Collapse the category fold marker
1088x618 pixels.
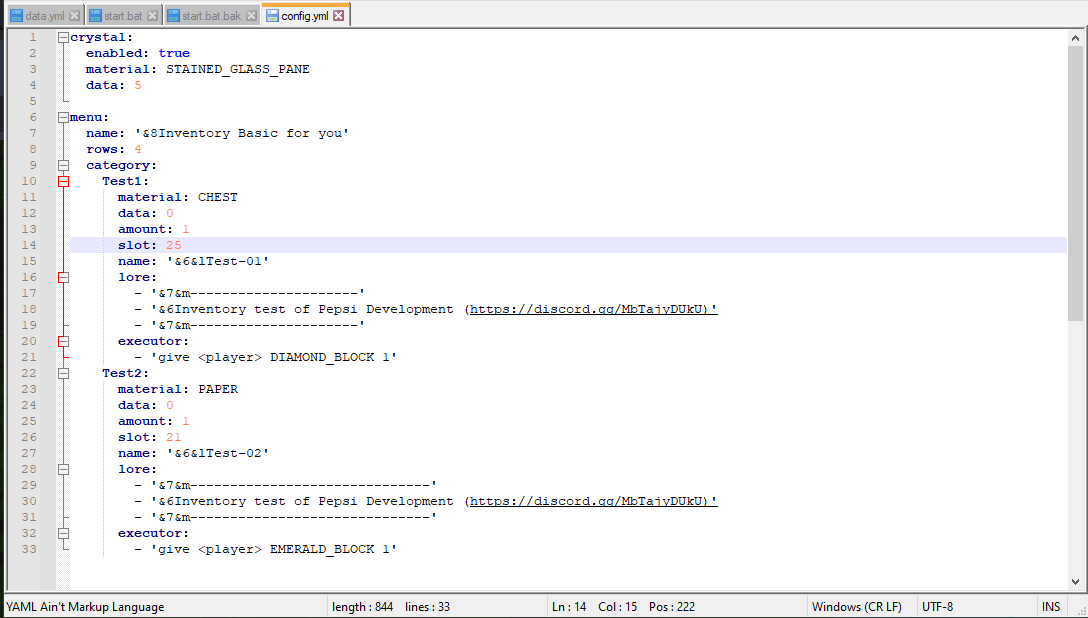tap(63, 165)
